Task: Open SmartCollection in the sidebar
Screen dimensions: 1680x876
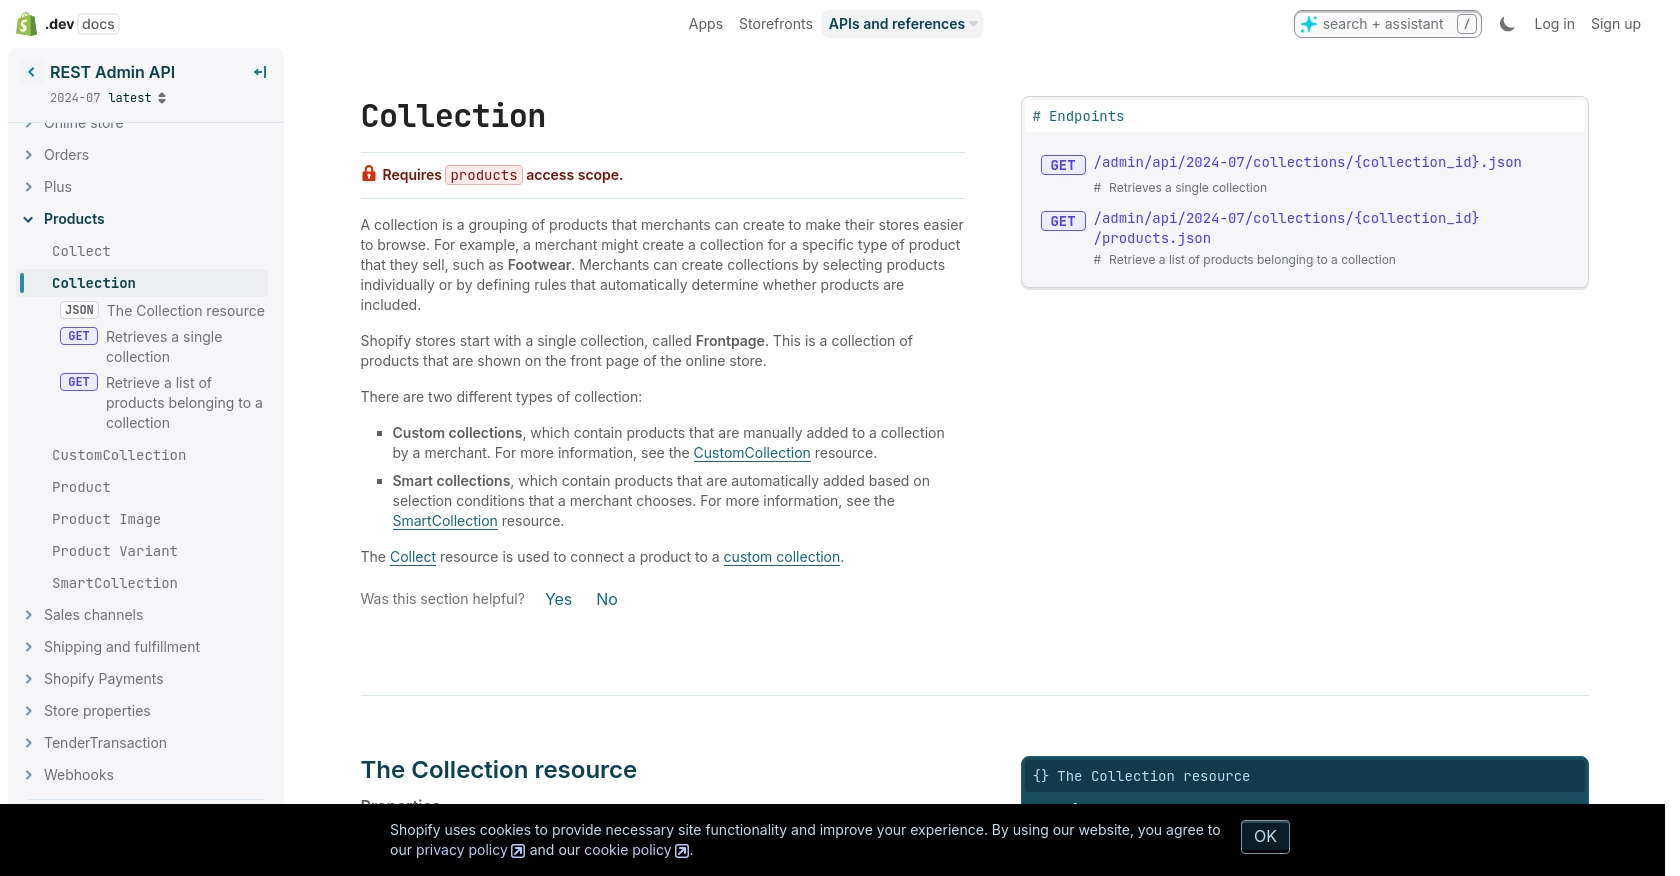Action: [115, 583]
